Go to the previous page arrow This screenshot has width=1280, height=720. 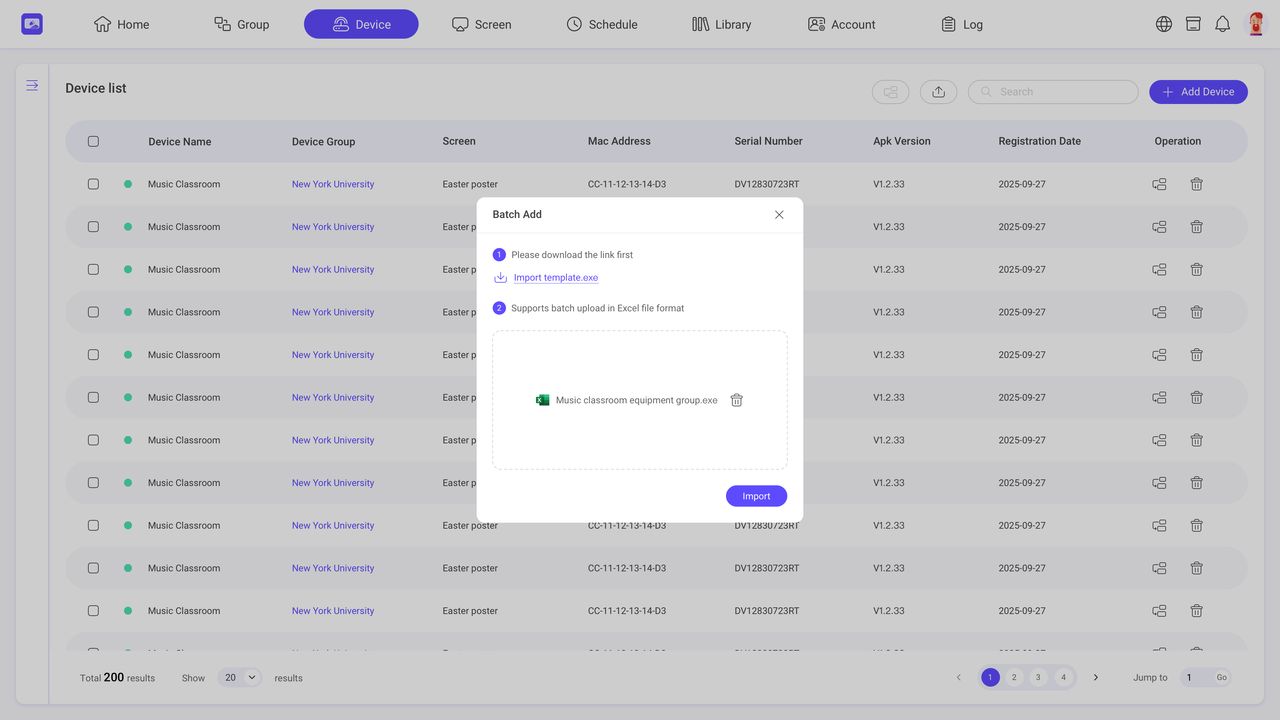958,677
